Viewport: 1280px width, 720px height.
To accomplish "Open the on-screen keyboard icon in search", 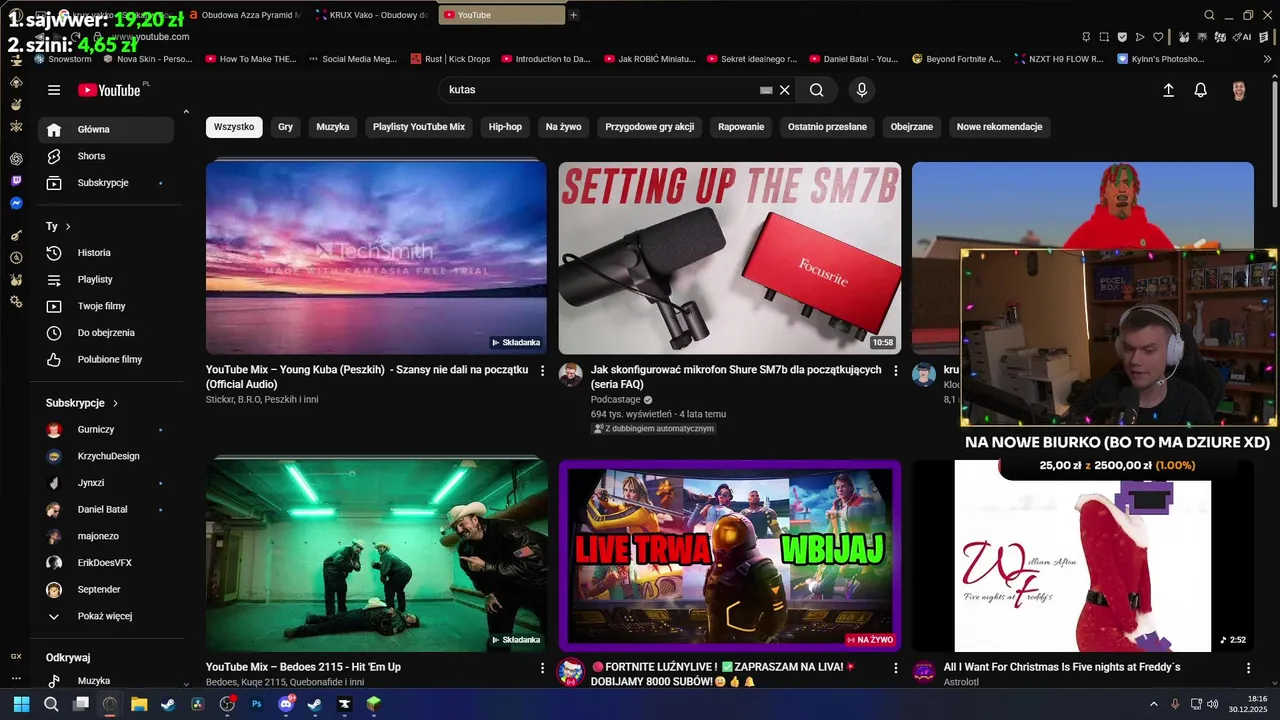I will (x=766, y=90).
